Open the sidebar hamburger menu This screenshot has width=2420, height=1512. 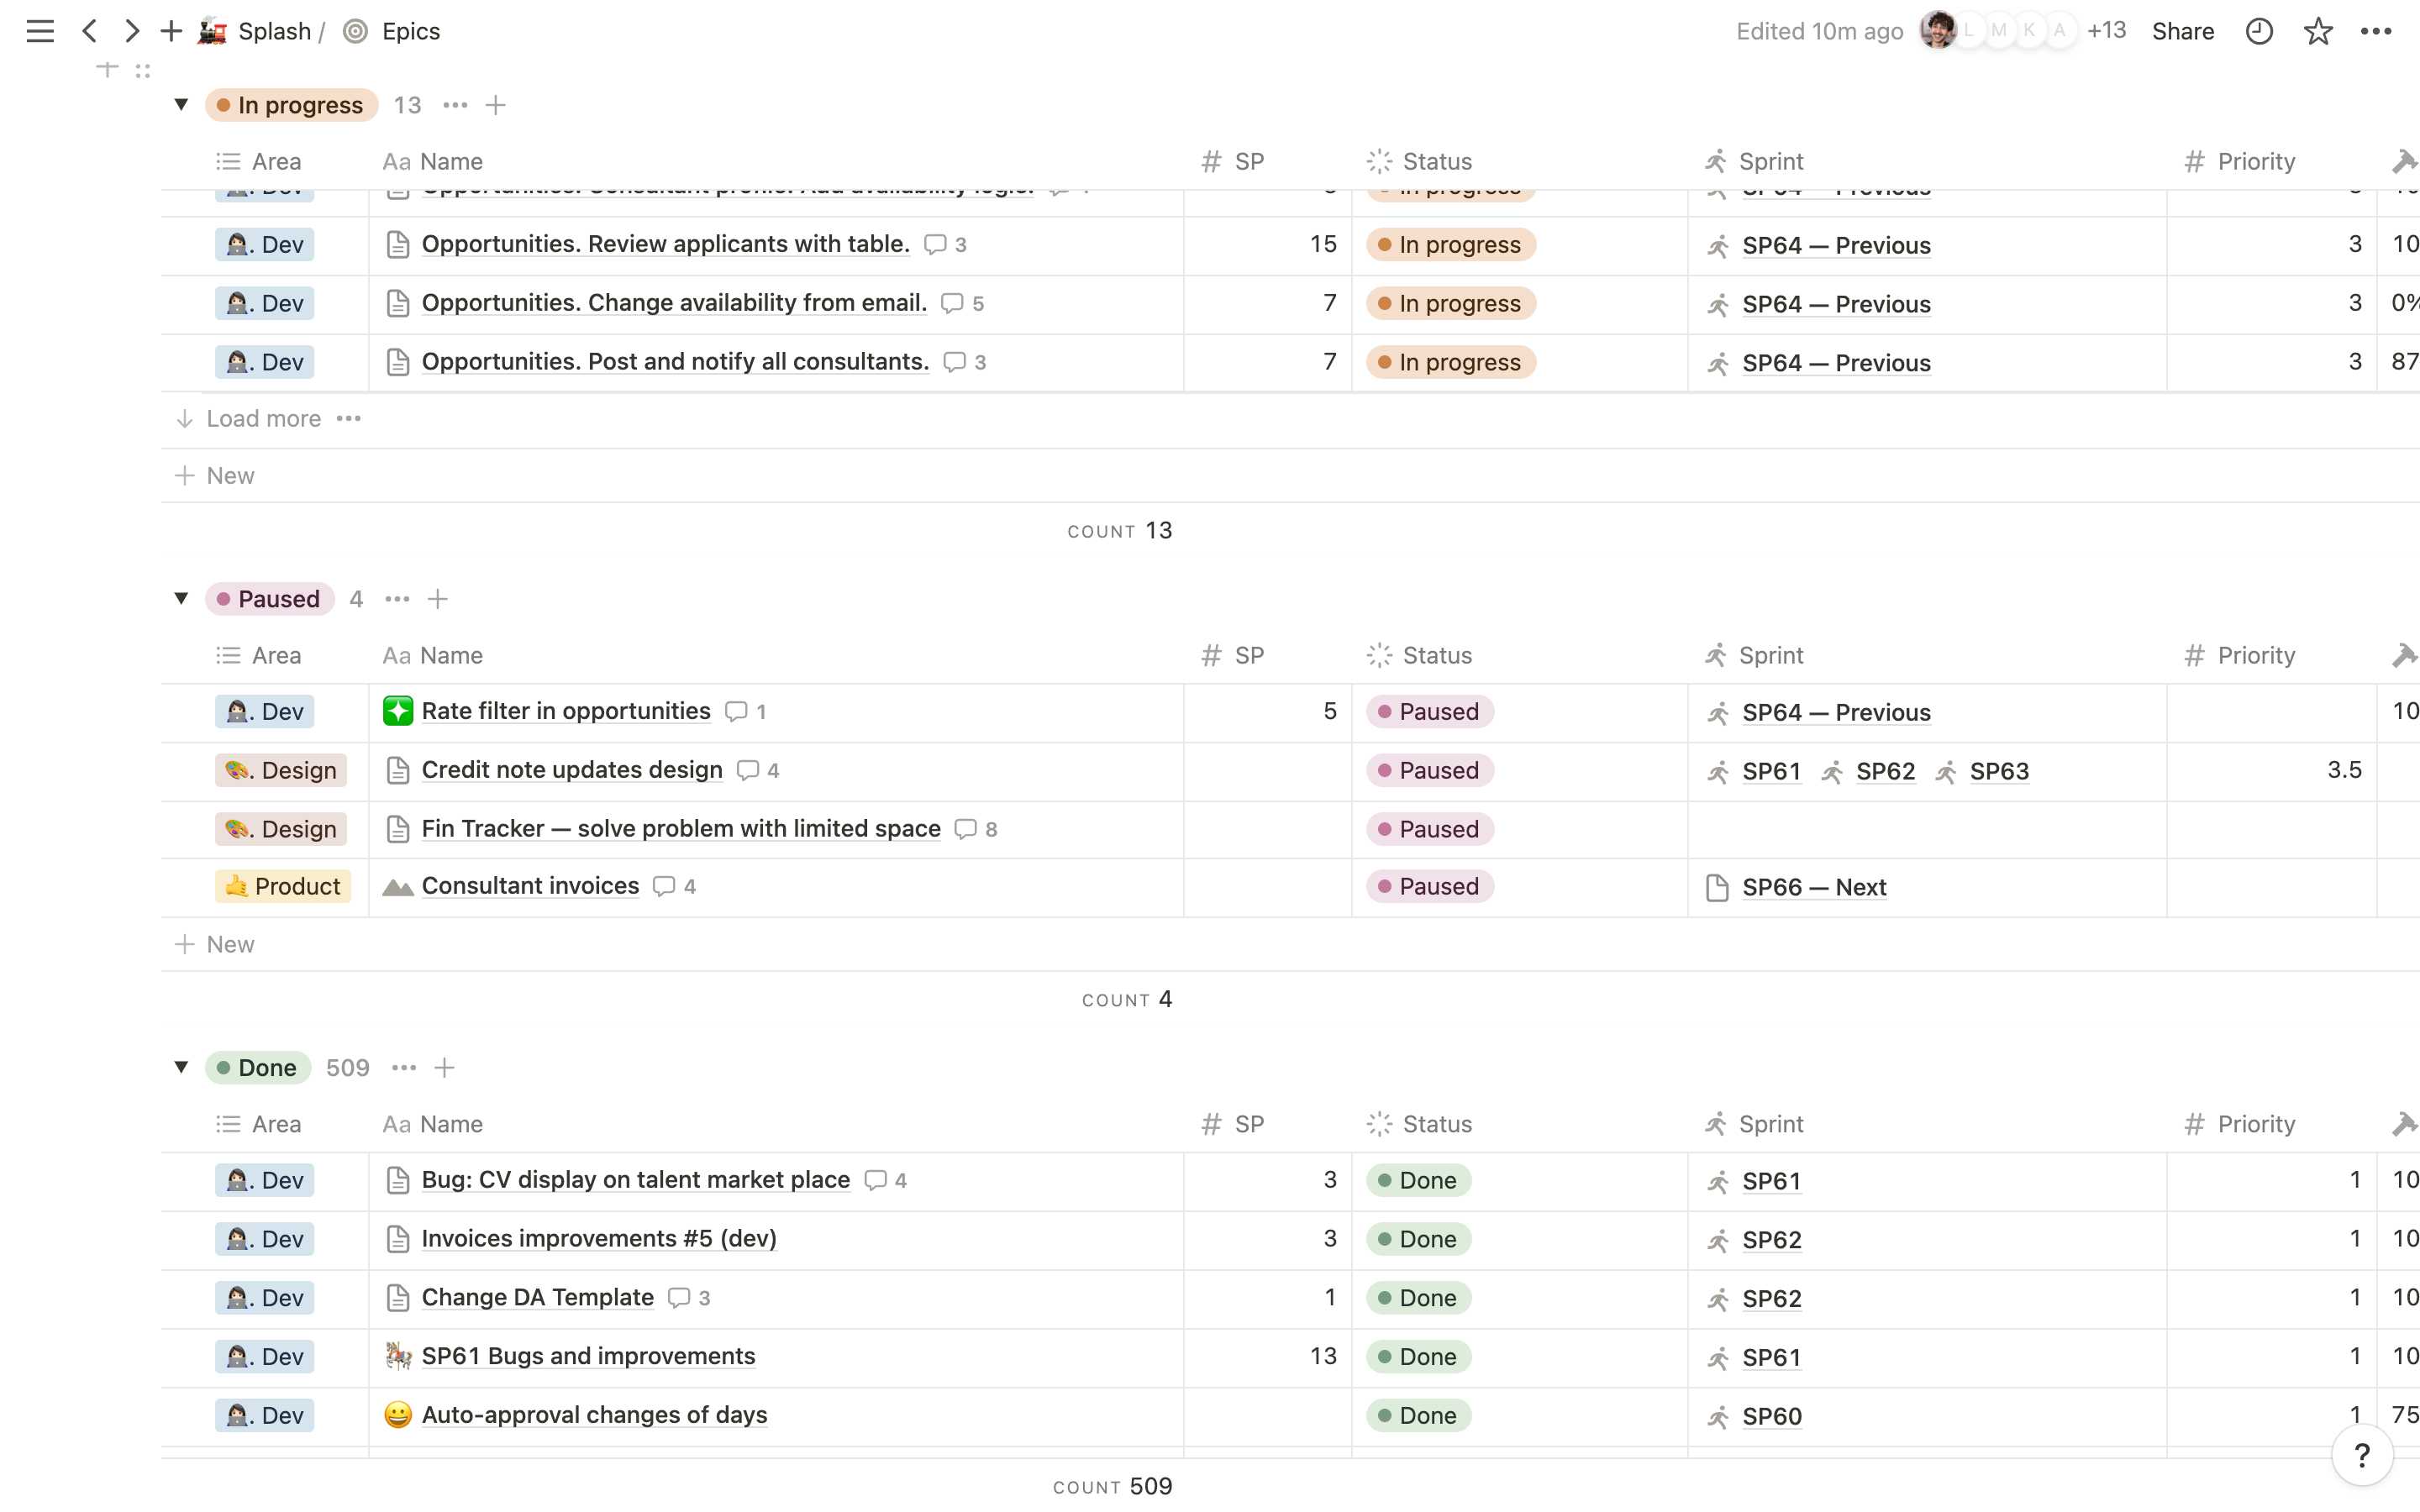pyautogui.click(x=40, y=31)
